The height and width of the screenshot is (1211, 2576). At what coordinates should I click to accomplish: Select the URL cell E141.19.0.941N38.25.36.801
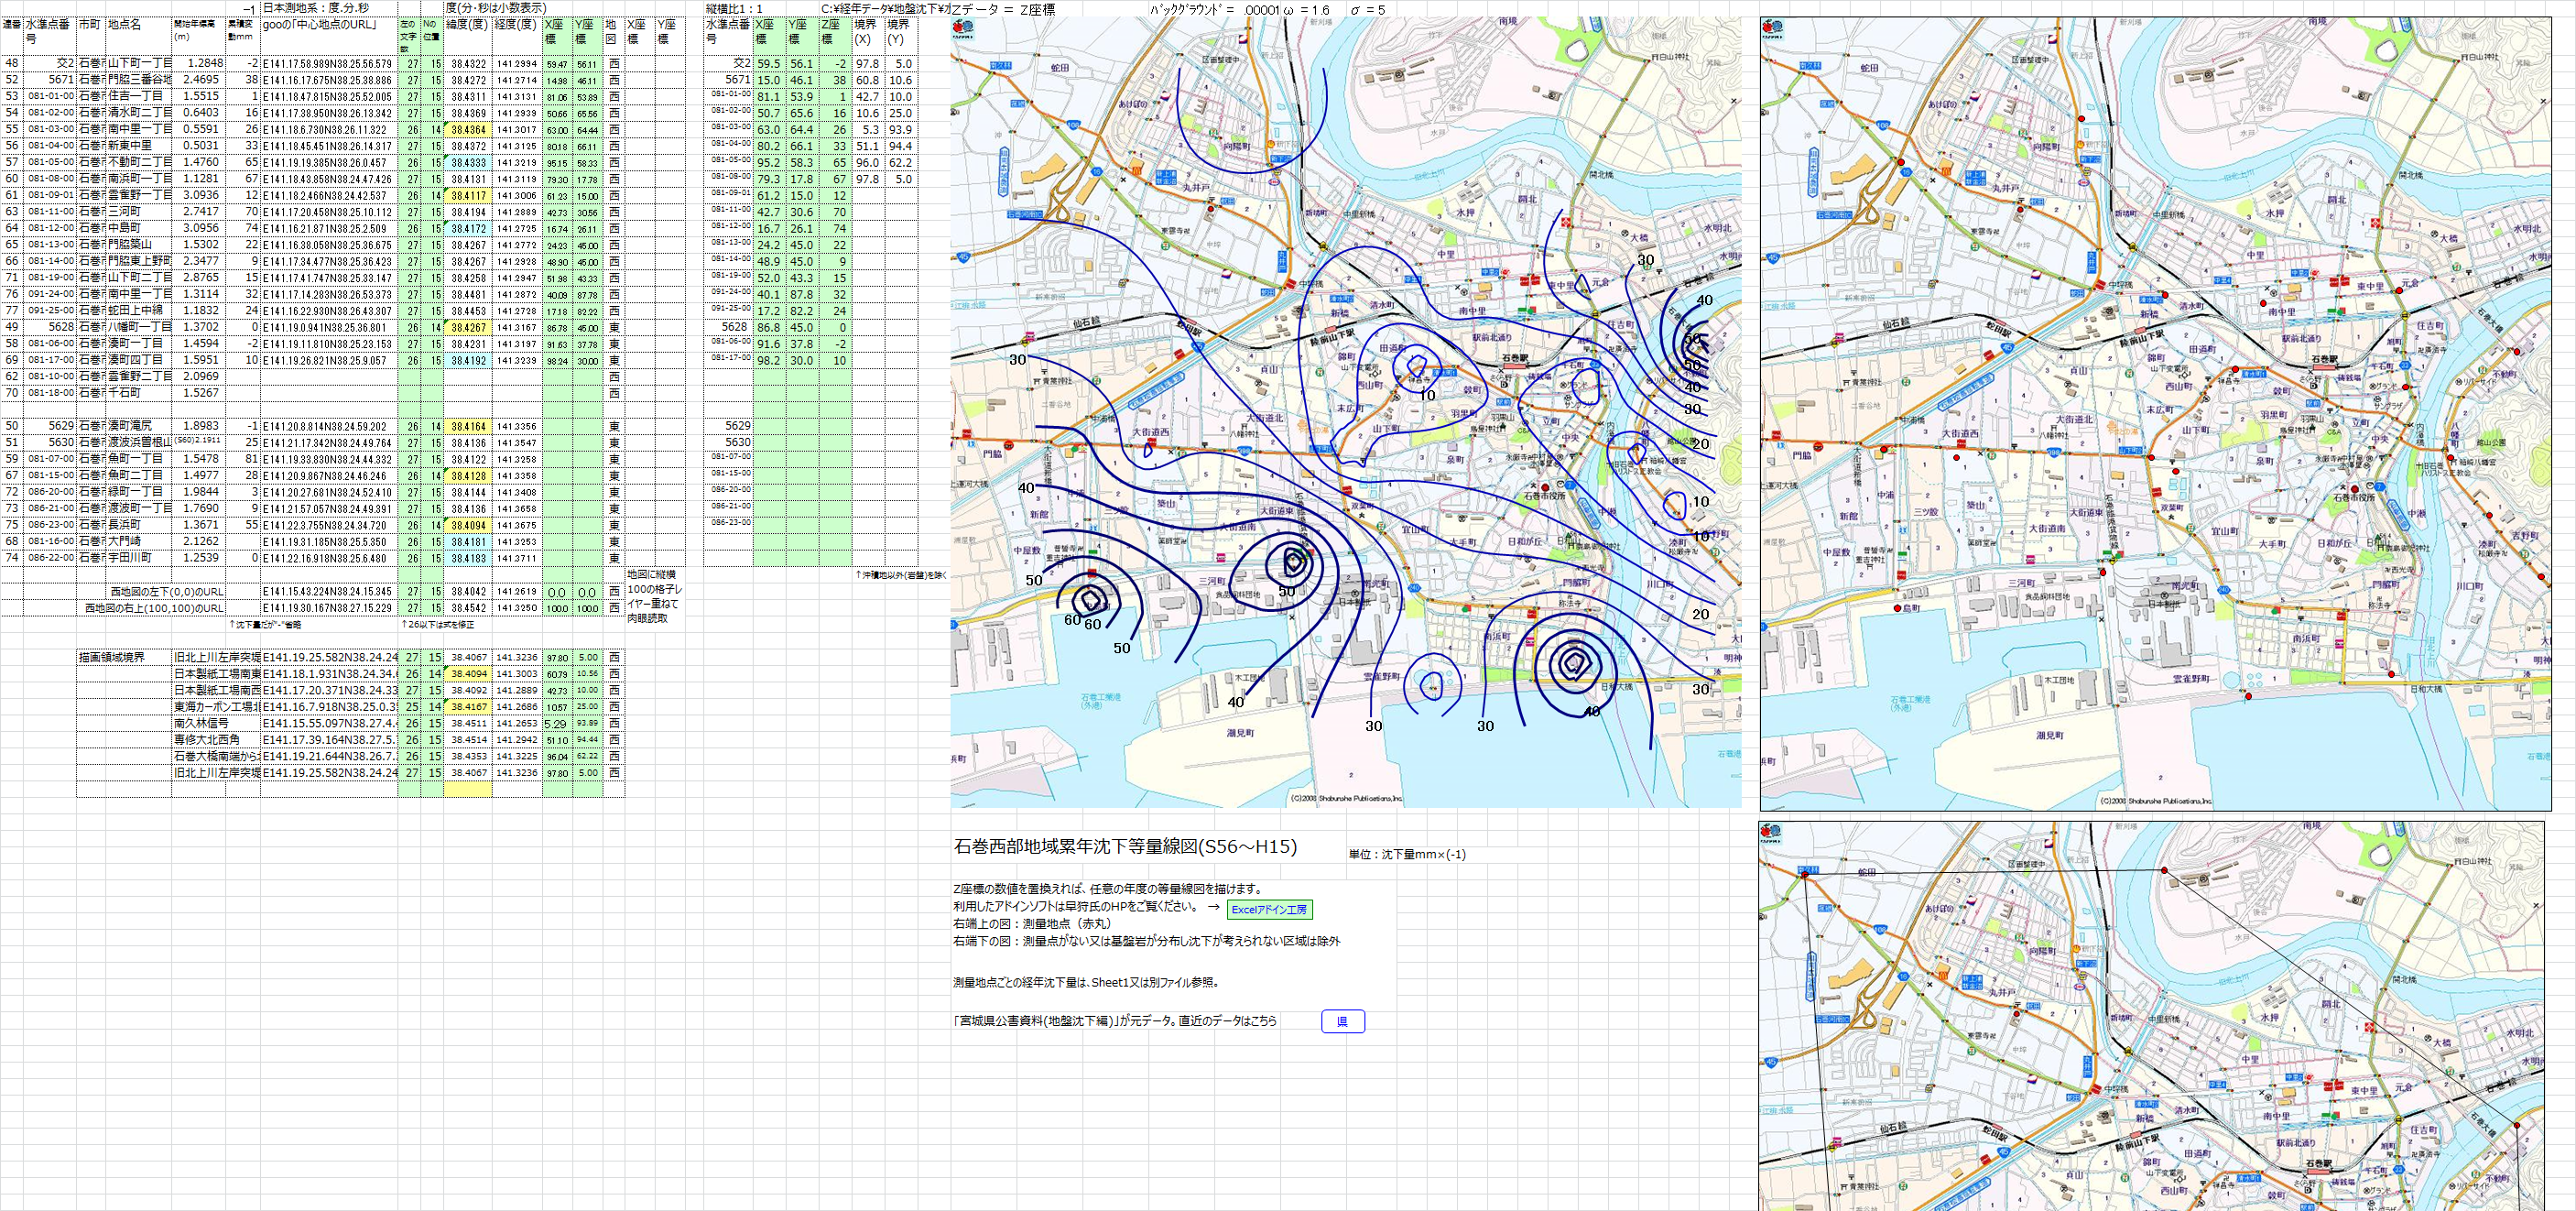pos(329,327)
